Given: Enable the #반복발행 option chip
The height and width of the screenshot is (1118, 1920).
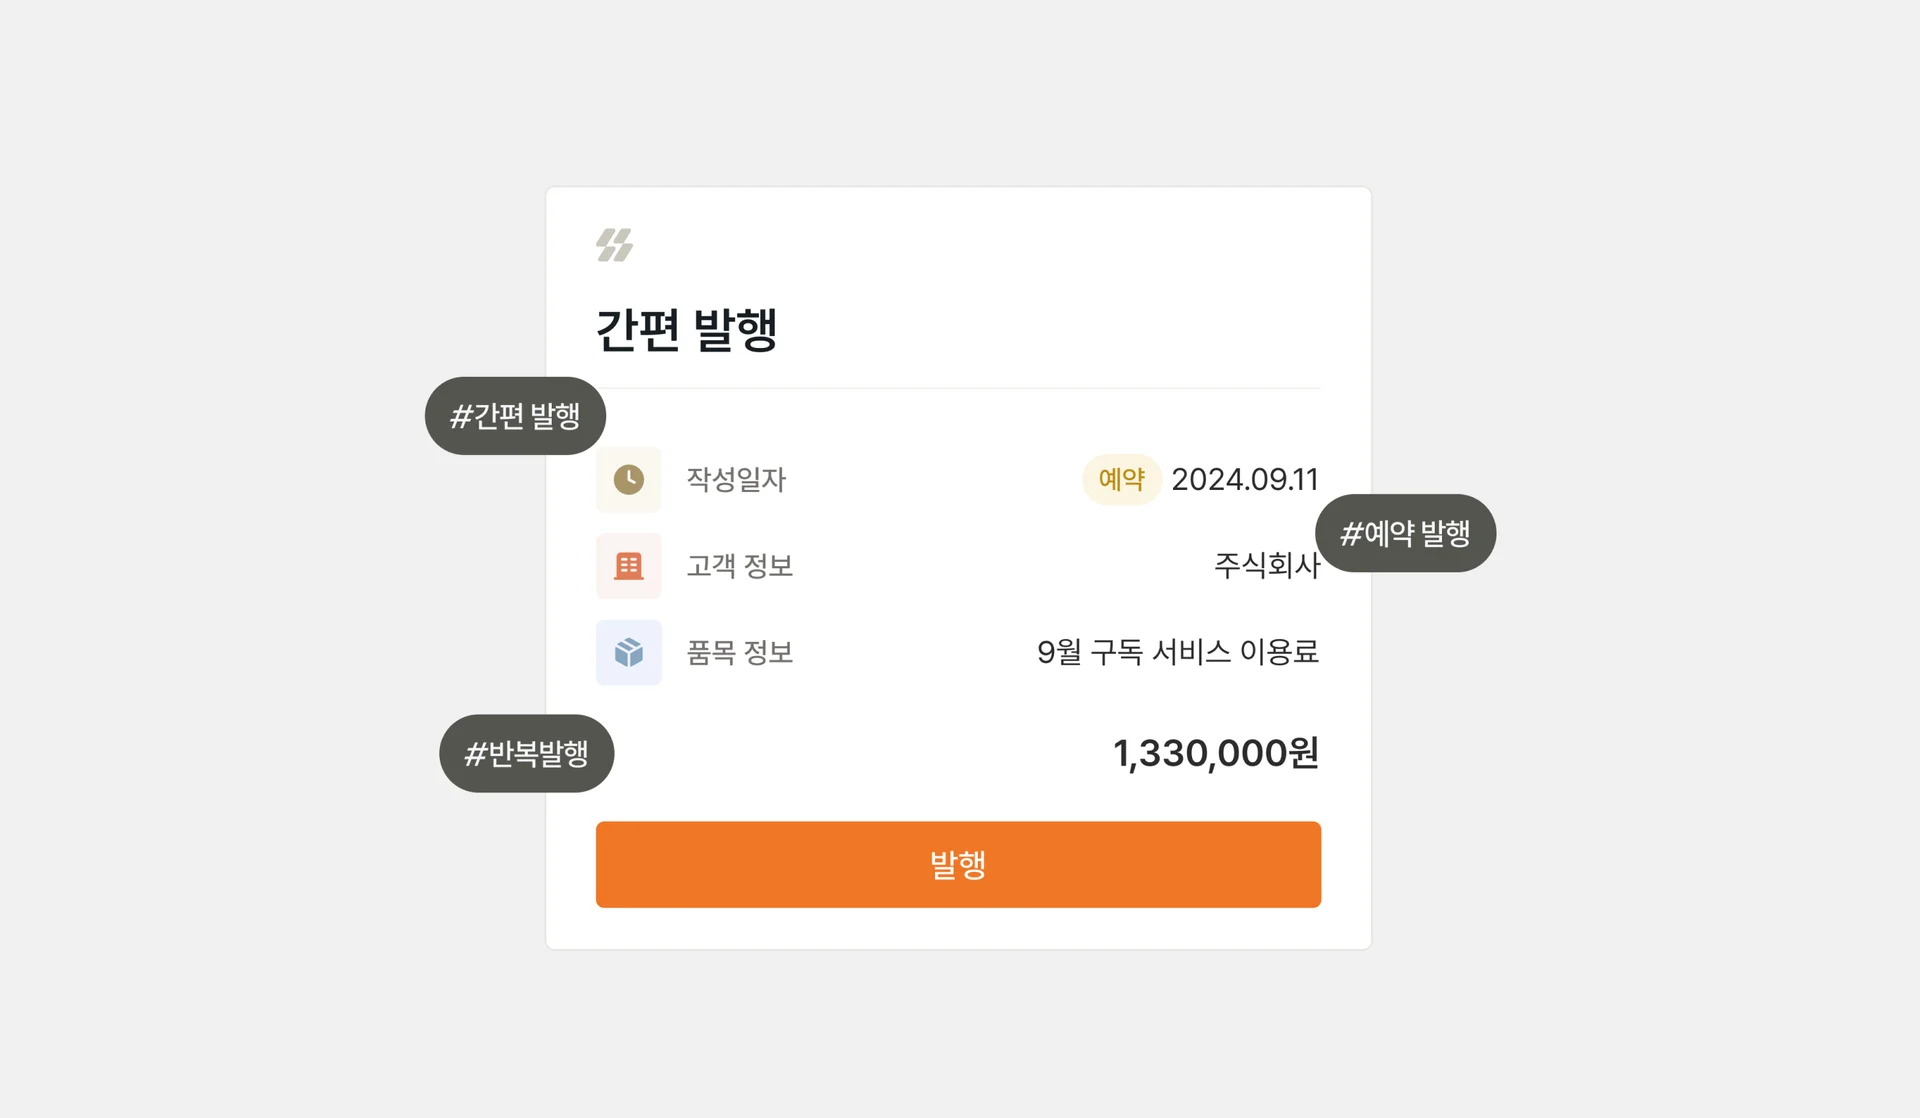Looking at the screenshot, I should tap(527, 753).
